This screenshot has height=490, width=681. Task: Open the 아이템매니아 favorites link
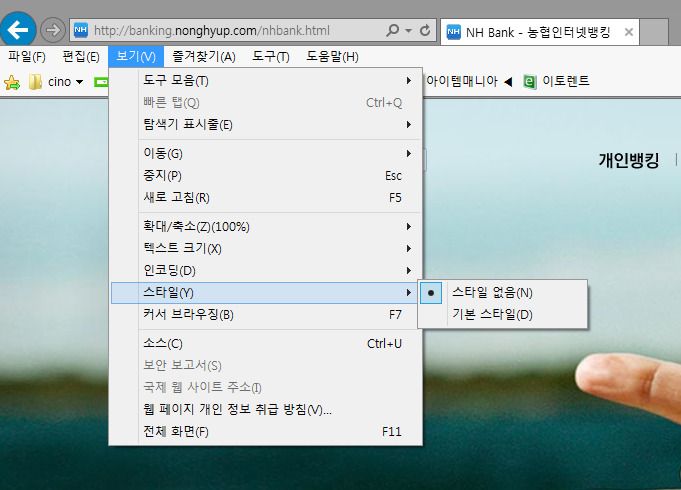point(462,81)
